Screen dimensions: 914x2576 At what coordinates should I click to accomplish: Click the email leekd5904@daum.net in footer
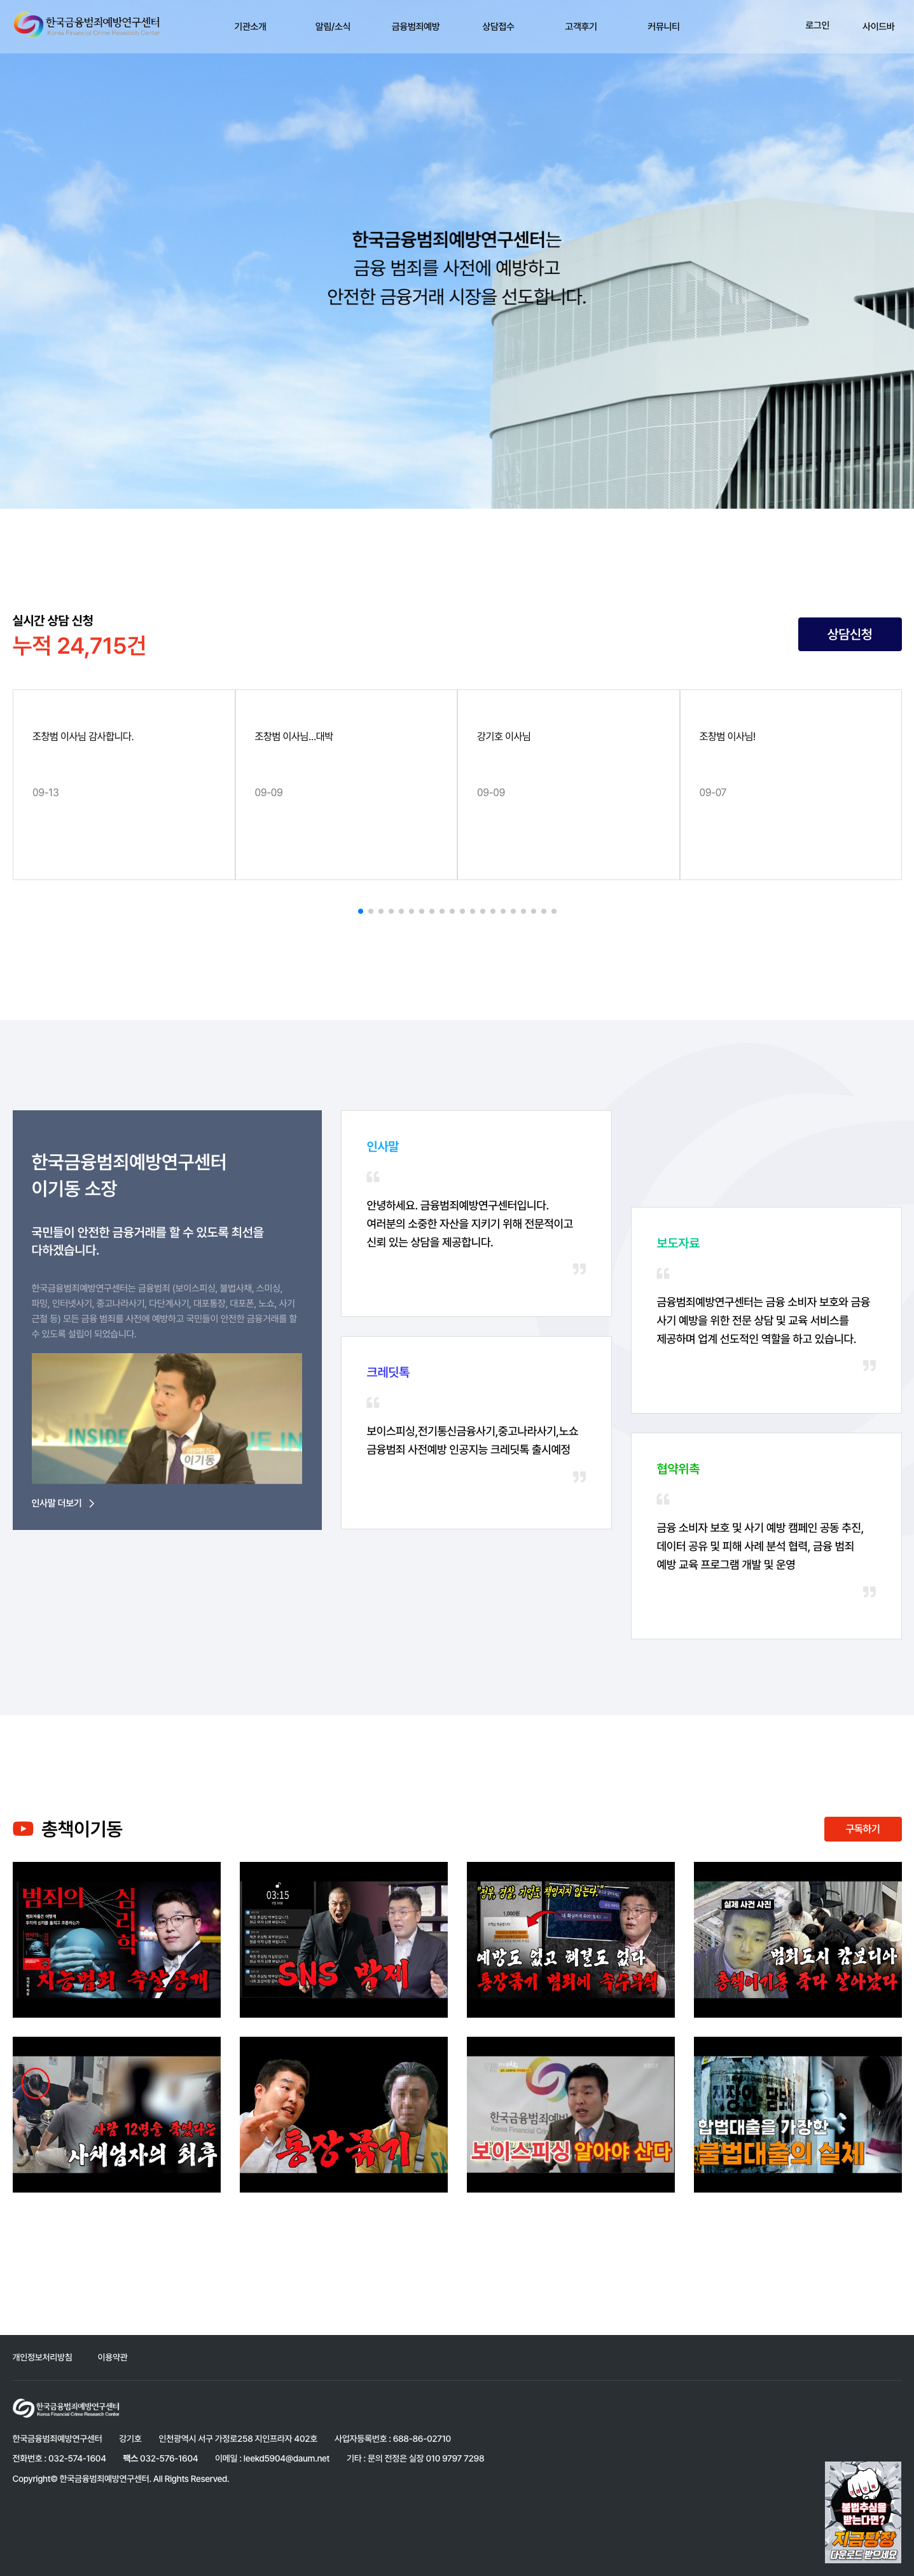point(286,2458)
